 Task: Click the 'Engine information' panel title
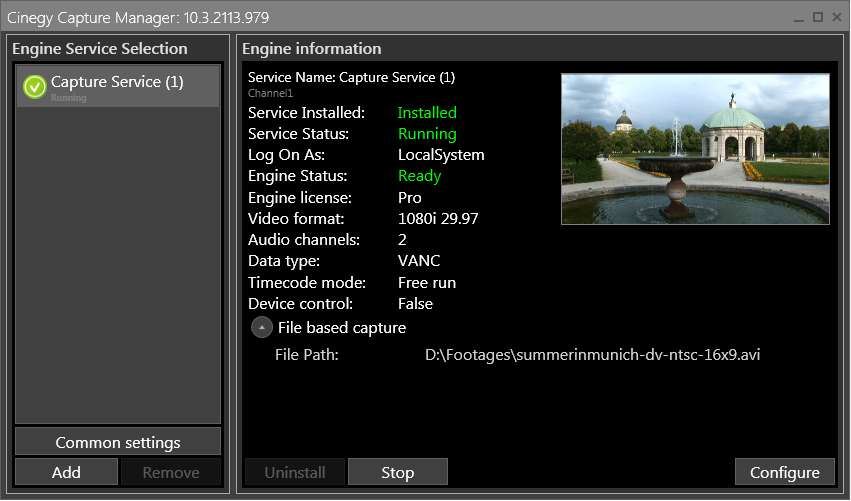[312, 49]
